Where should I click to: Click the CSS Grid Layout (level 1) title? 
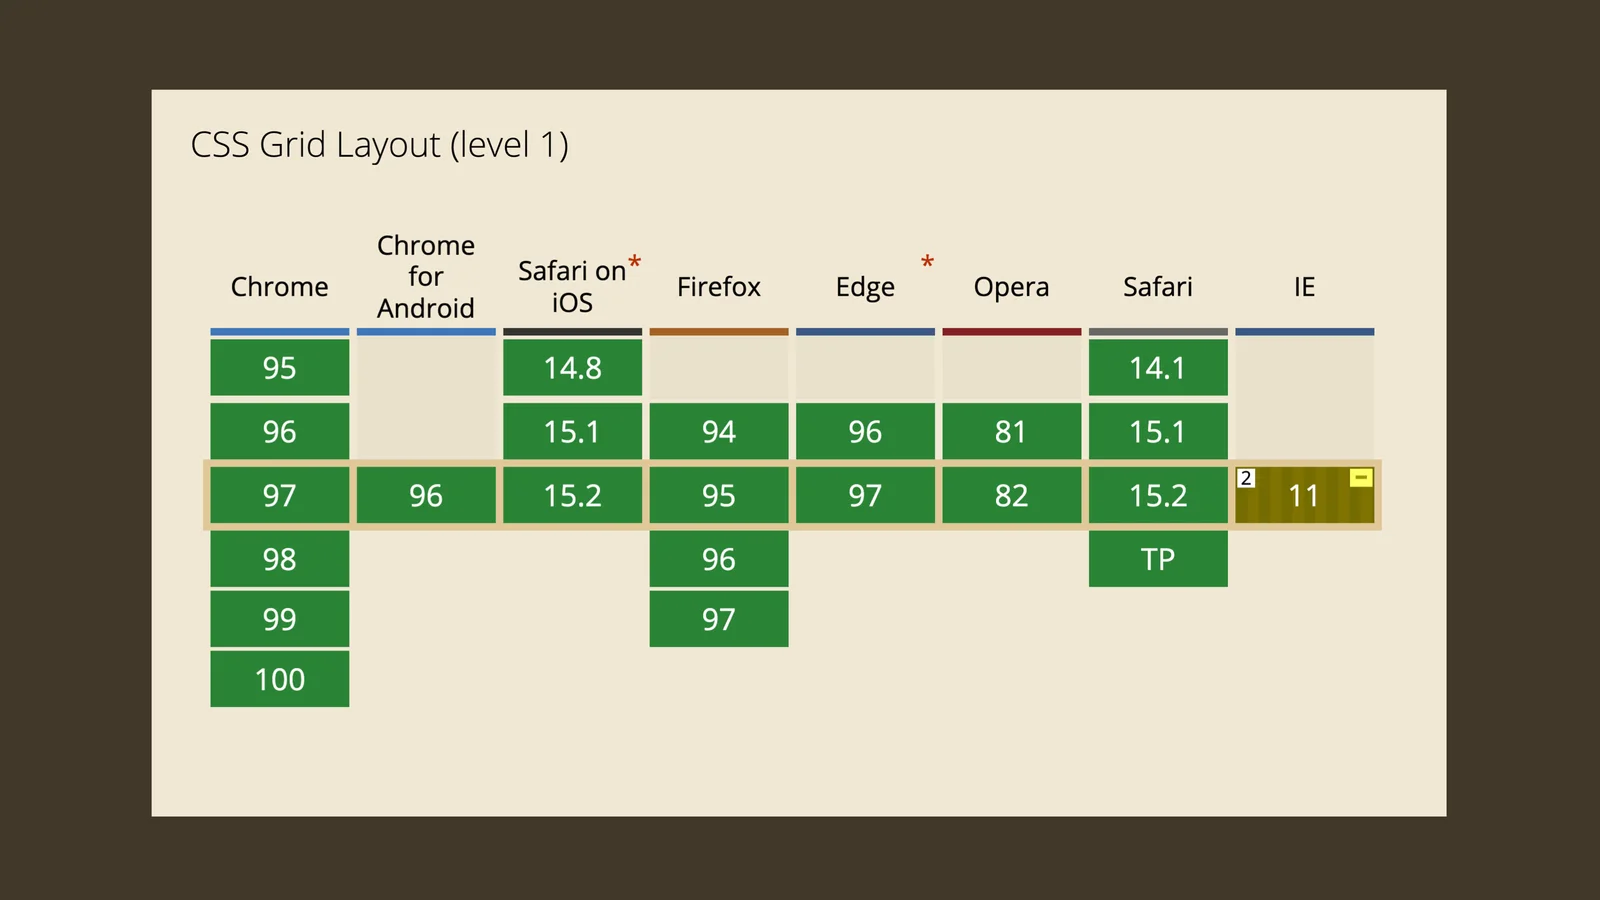[x=379, y=145]
